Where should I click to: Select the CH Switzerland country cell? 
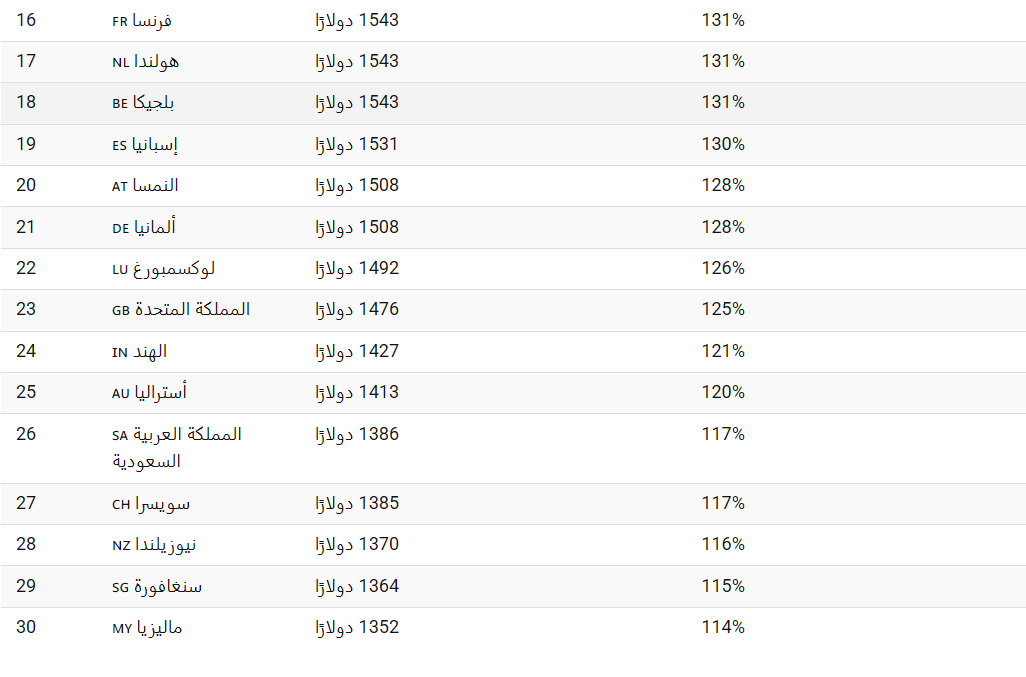point(151,504)
